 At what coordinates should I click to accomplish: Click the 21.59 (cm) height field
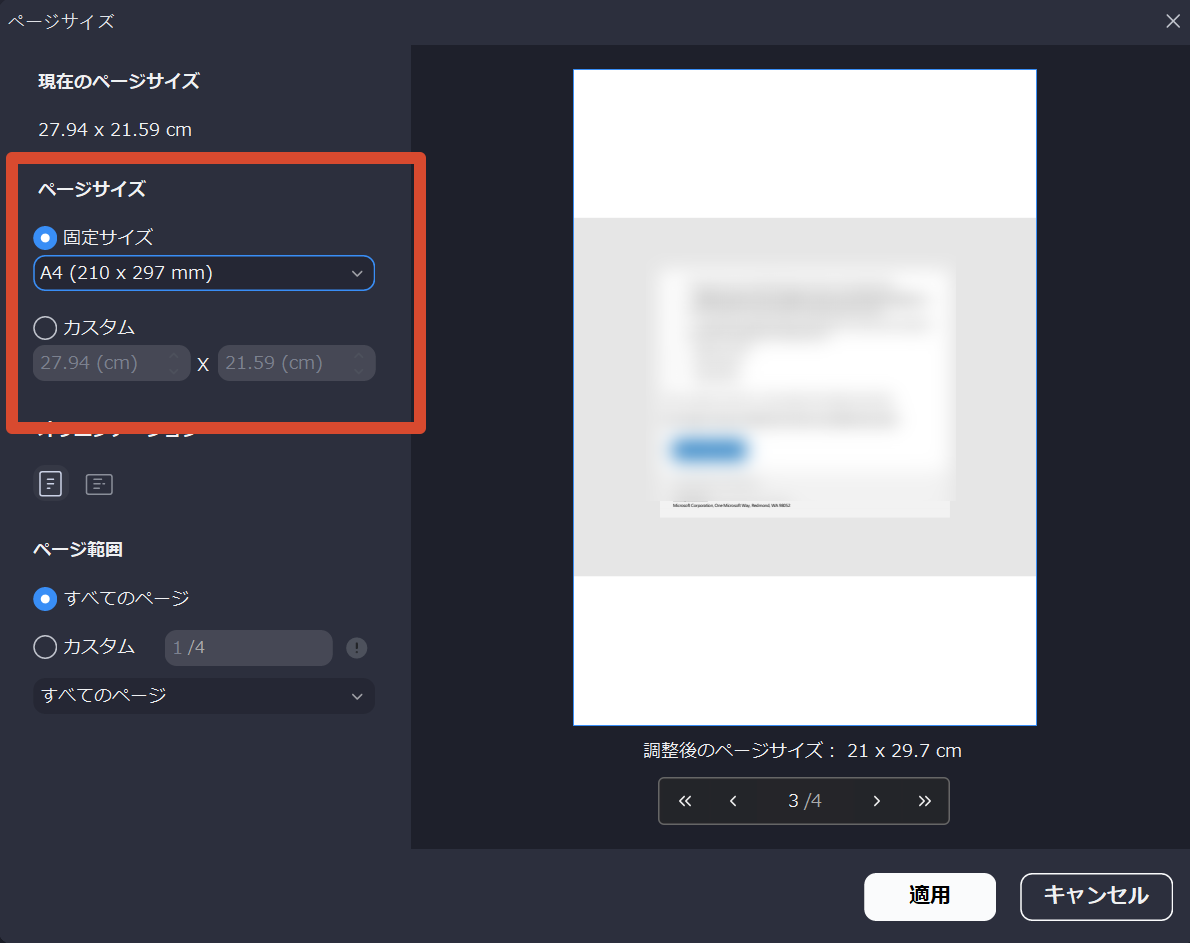(x=297, y=363)
